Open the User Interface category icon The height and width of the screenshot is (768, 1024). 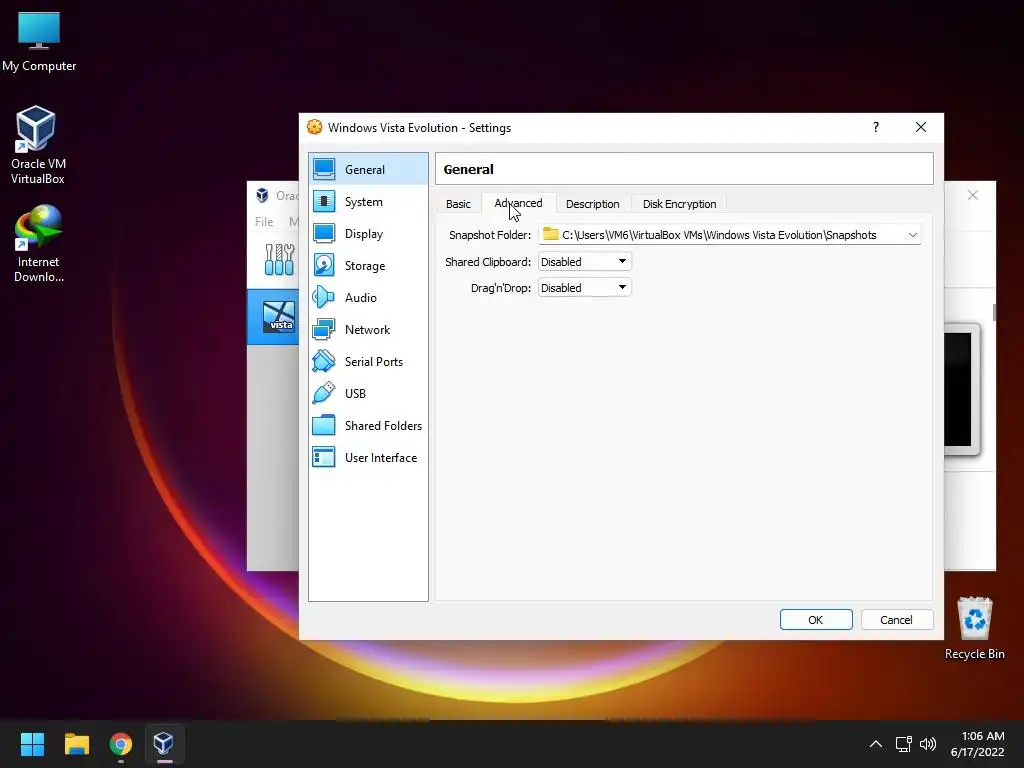tap(324, 457)
